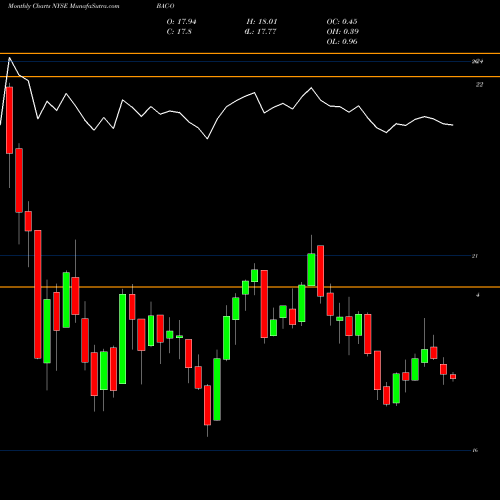Click the 'O: 17.94' open value
This screenshot has height=500, width=500.
181,22
